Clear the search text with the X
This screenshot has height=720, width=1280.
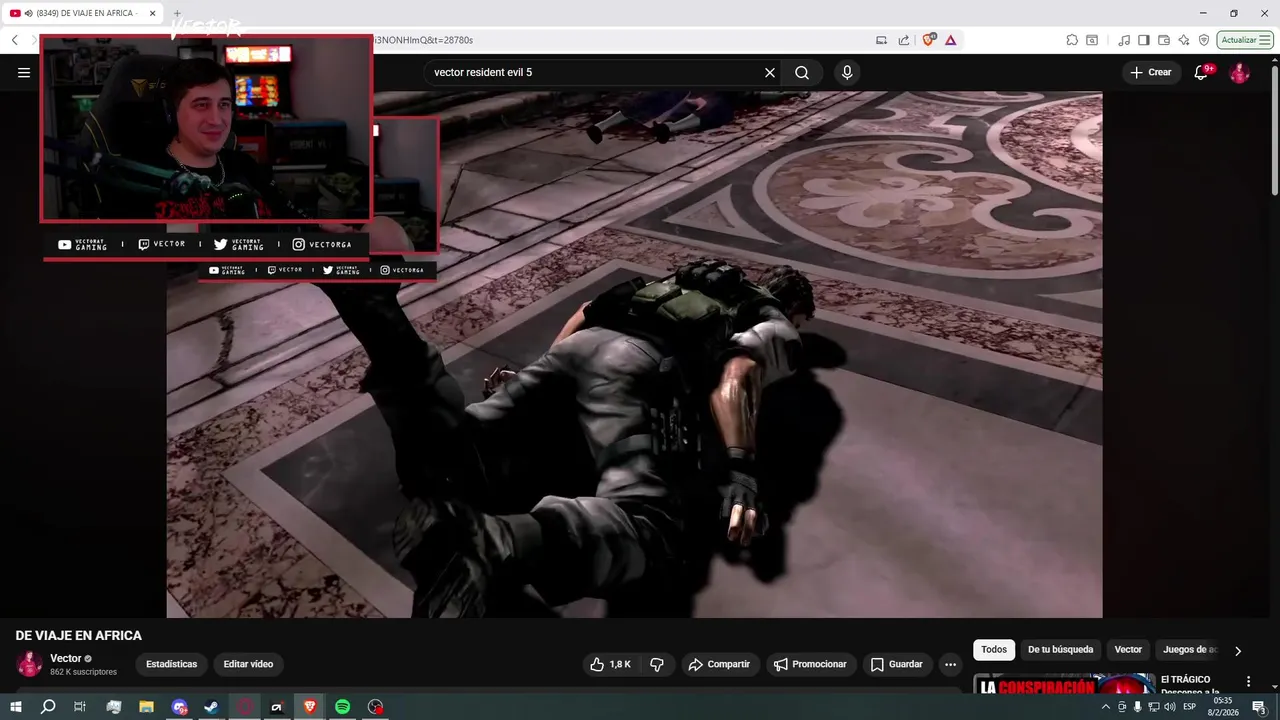770,72
